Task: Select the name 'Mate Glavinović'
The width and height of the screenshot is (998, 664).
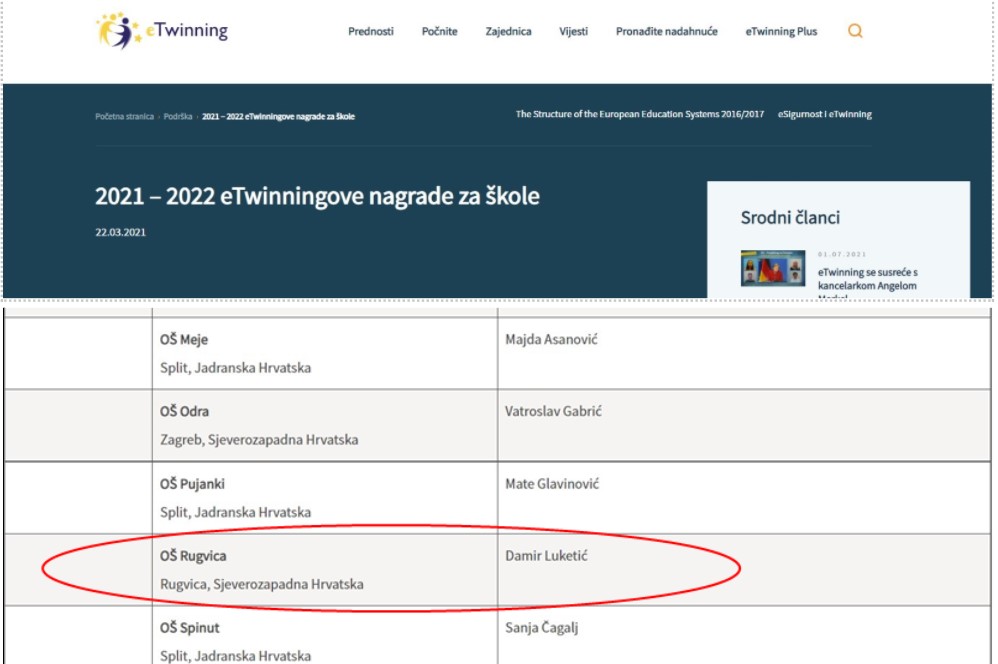Action: pyautogui.click(x=552, y=484)
